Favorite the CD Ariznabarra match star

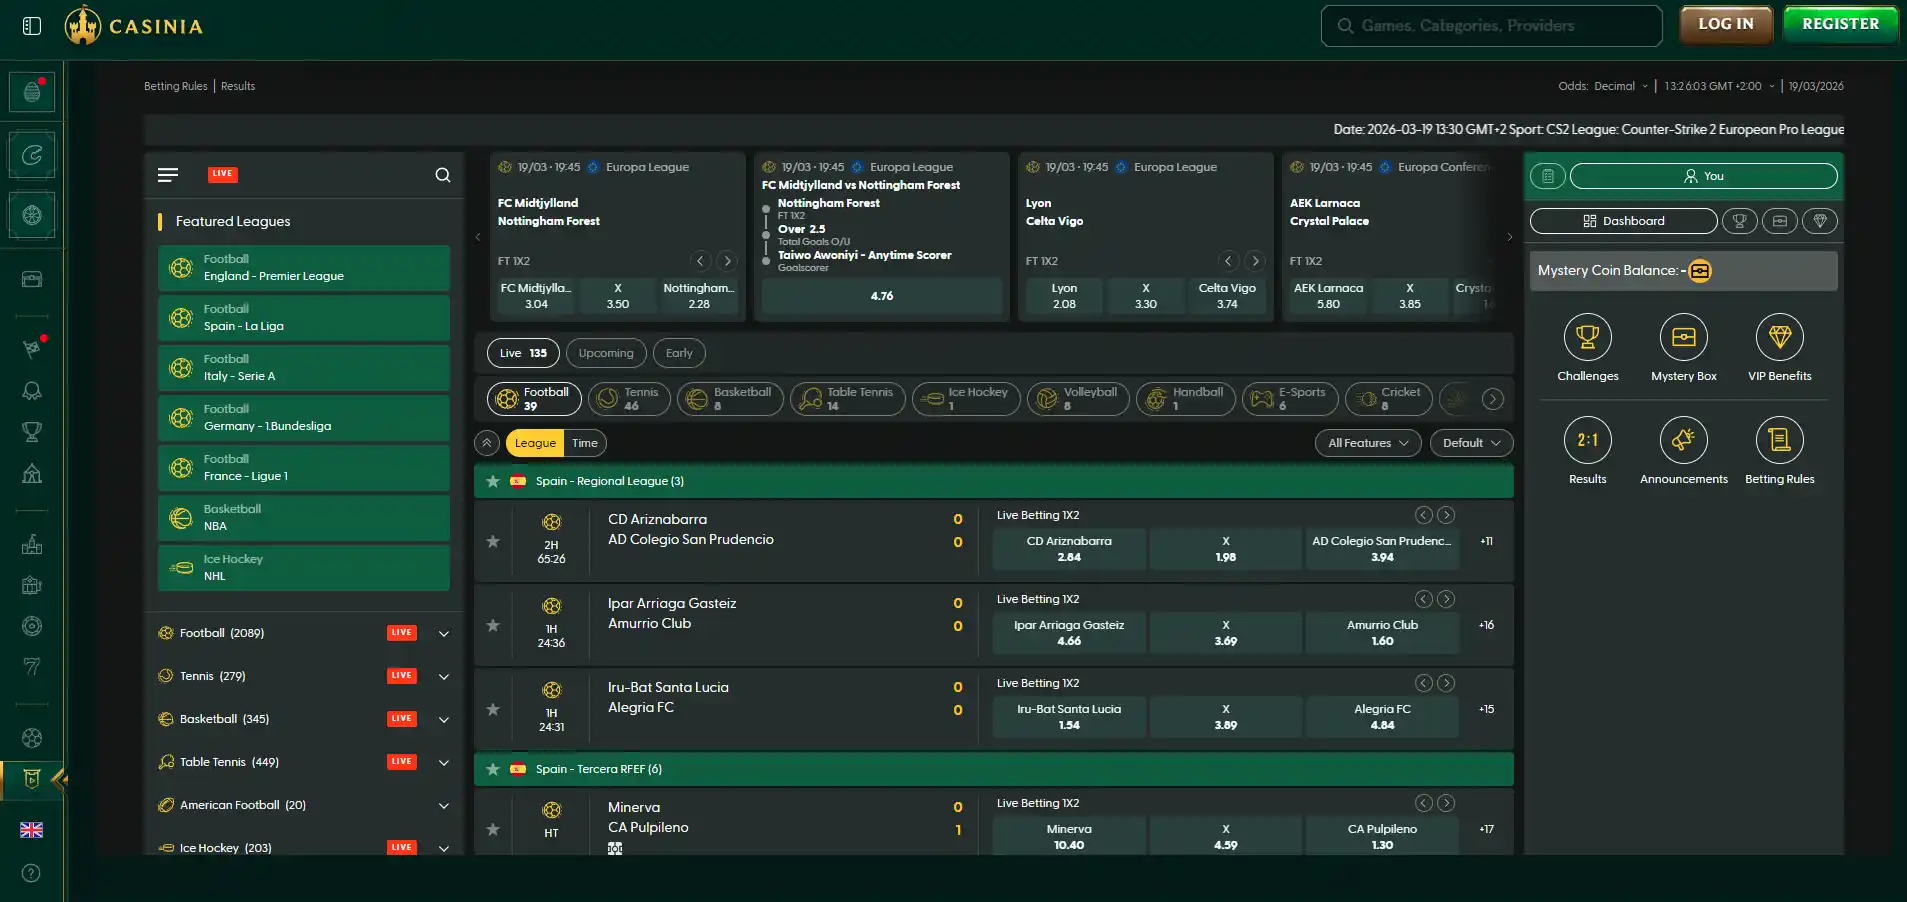coord(493,541)
